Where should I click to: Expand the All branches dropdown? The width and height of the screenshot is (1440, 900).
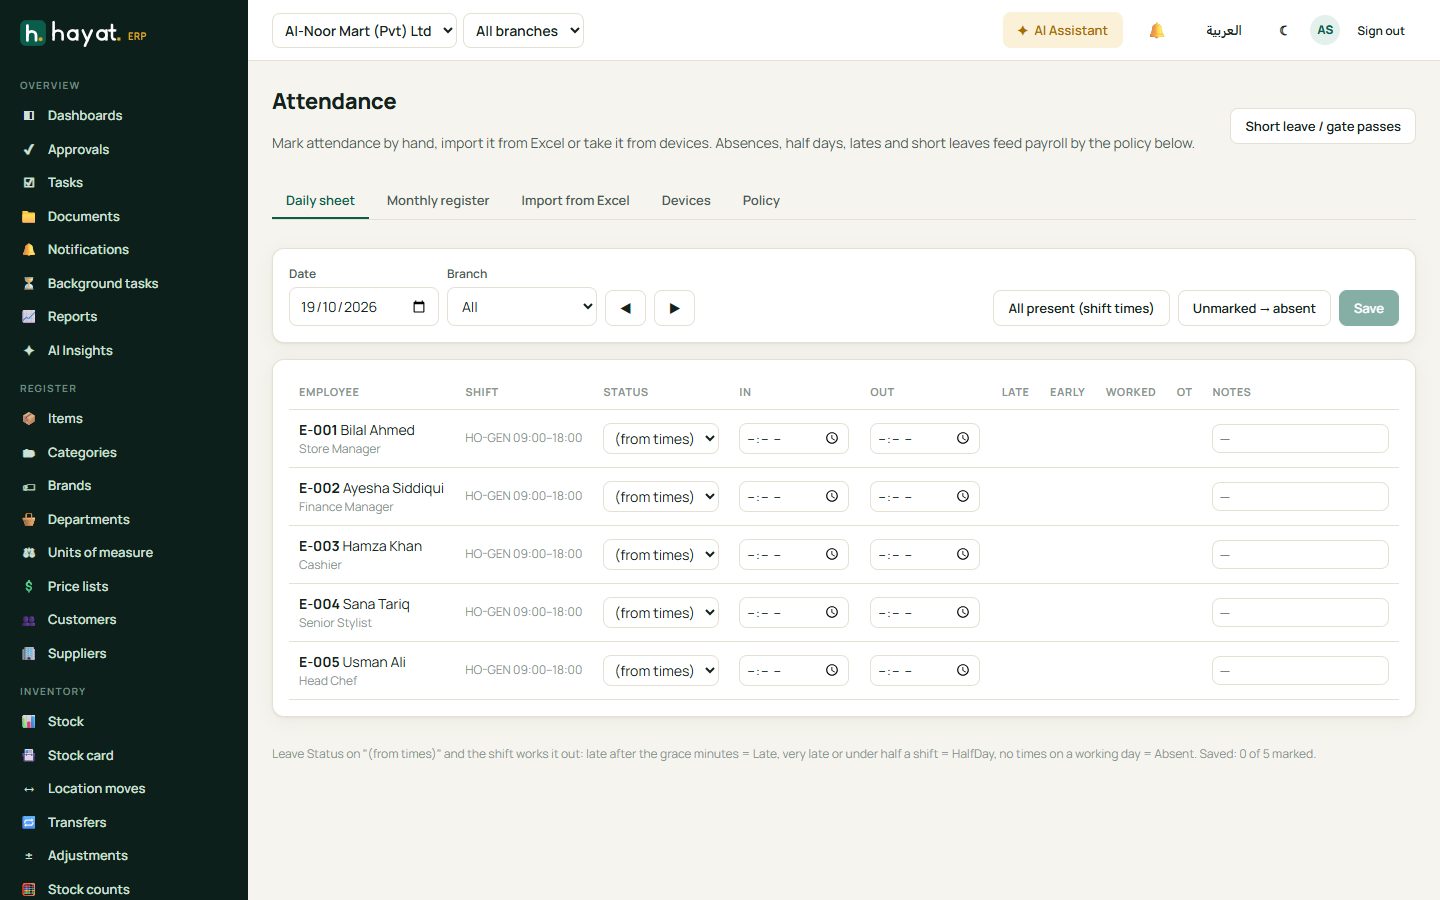pyautogui.click(x=523, y=31)
